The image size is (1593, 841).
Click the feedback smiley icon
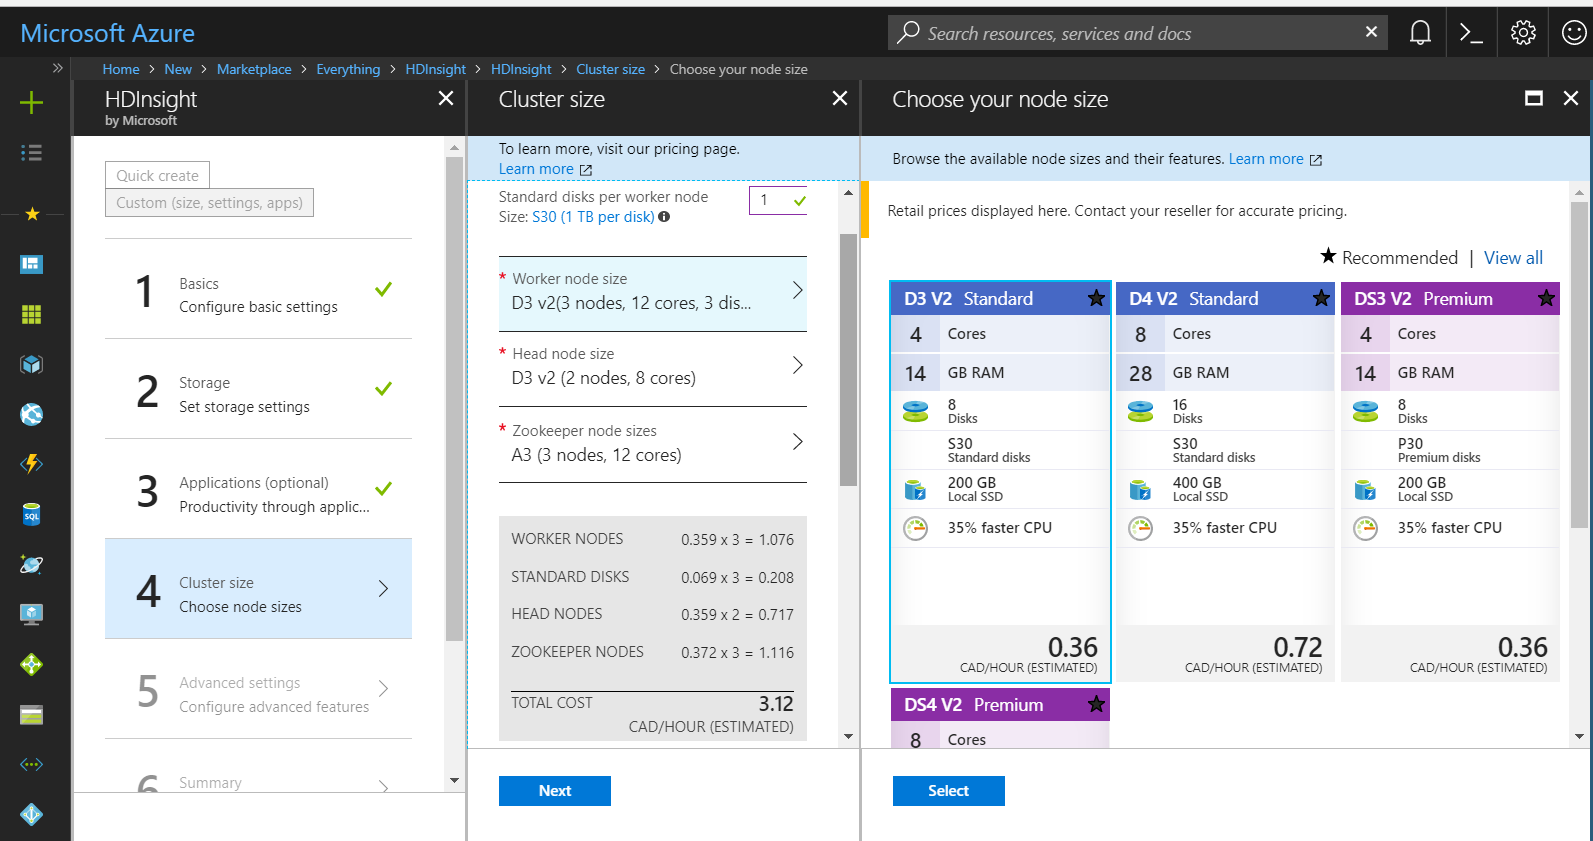tap(1574, 33)
